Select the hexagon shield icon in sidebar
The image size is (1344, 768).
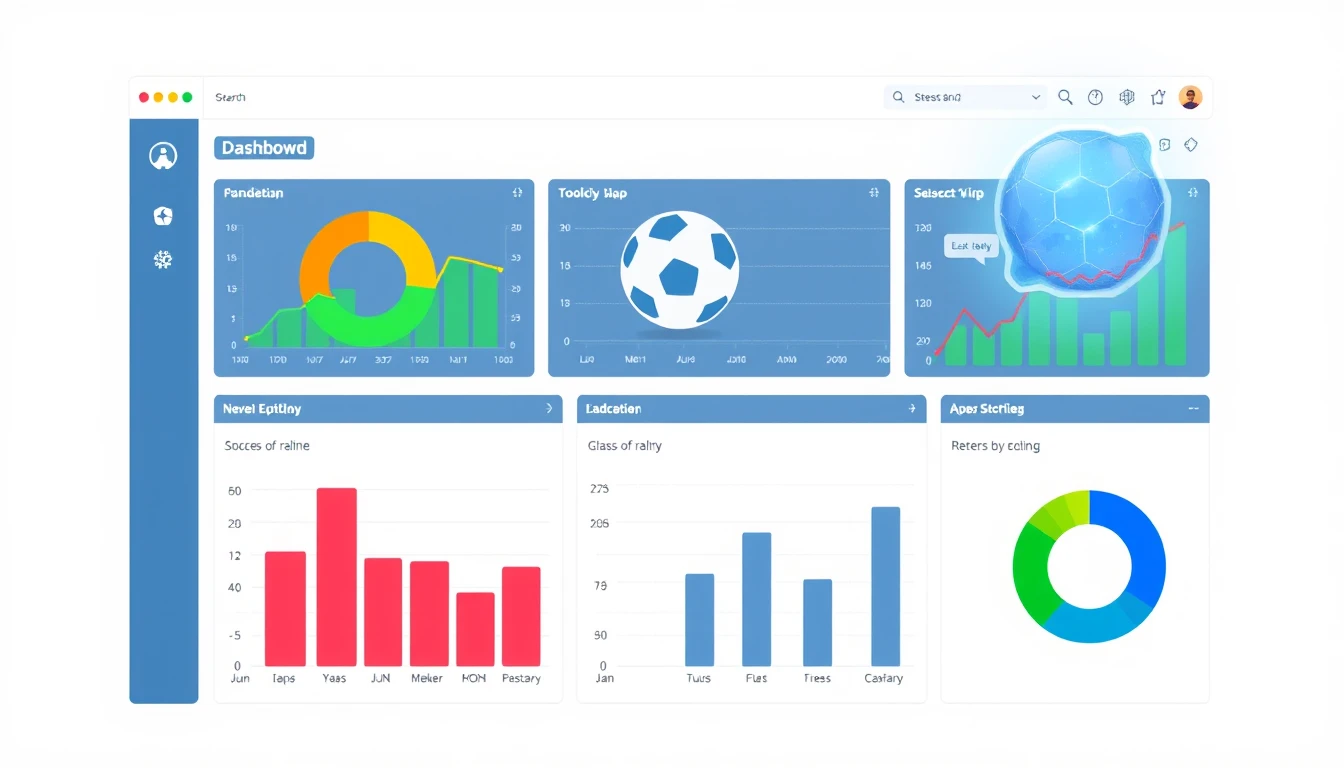point(163,215)
